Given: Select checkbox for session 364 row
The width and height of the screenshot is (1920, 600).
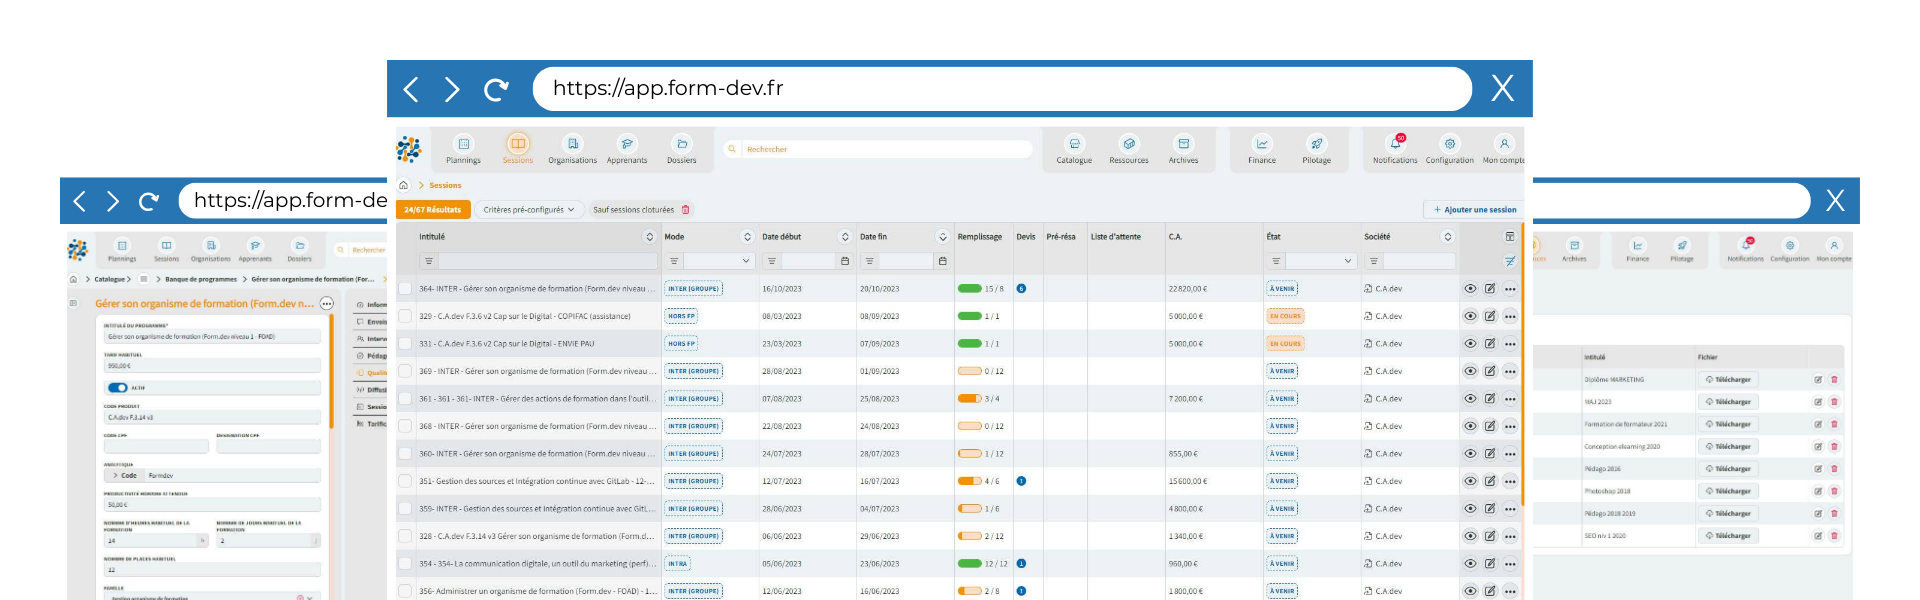Looking at the screenshot, I should (405, 289).
